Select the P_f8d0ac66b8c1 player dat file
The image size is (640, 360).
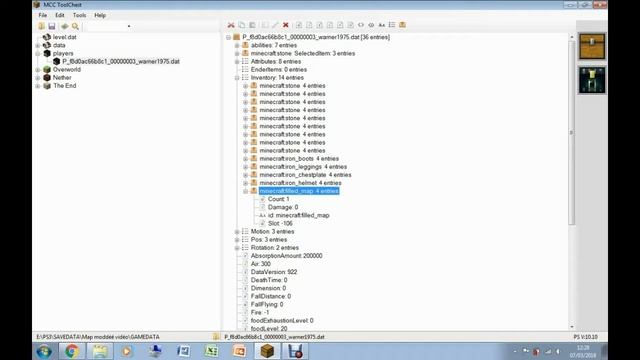(x=121, y=62)
